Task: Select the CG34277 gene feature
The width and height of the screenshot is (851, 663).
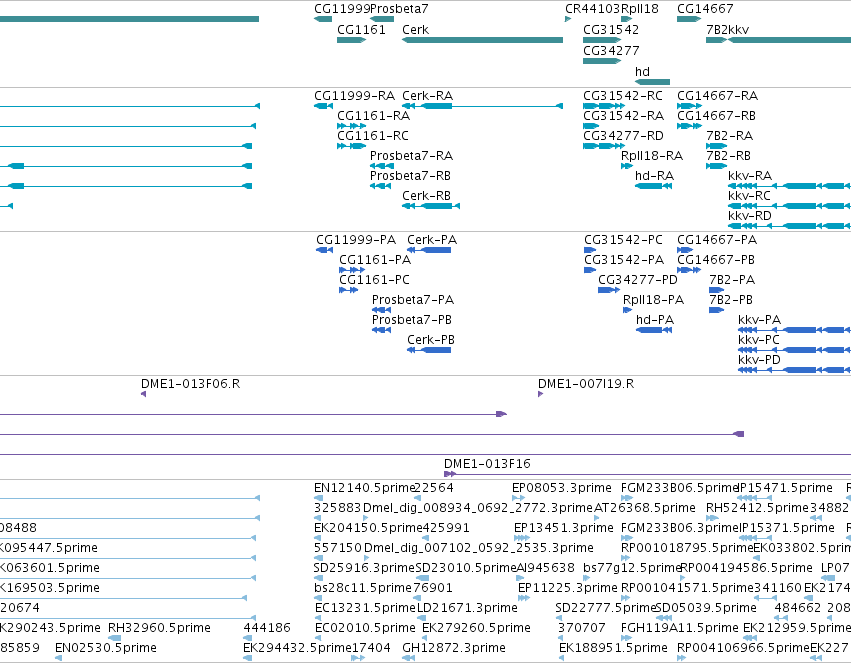Action: 602,61
